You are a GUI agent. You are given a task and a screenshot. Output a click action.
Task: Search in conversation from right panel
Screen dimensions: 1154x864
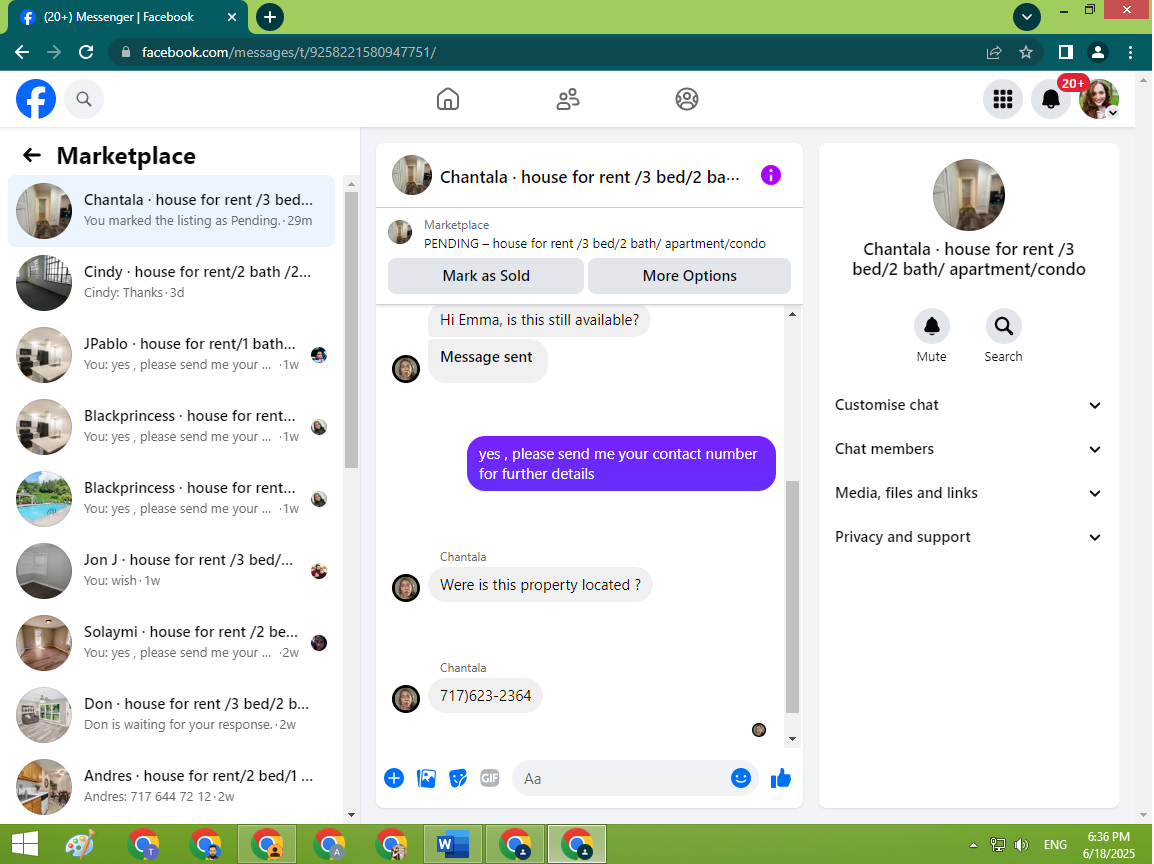[1003, 326]
